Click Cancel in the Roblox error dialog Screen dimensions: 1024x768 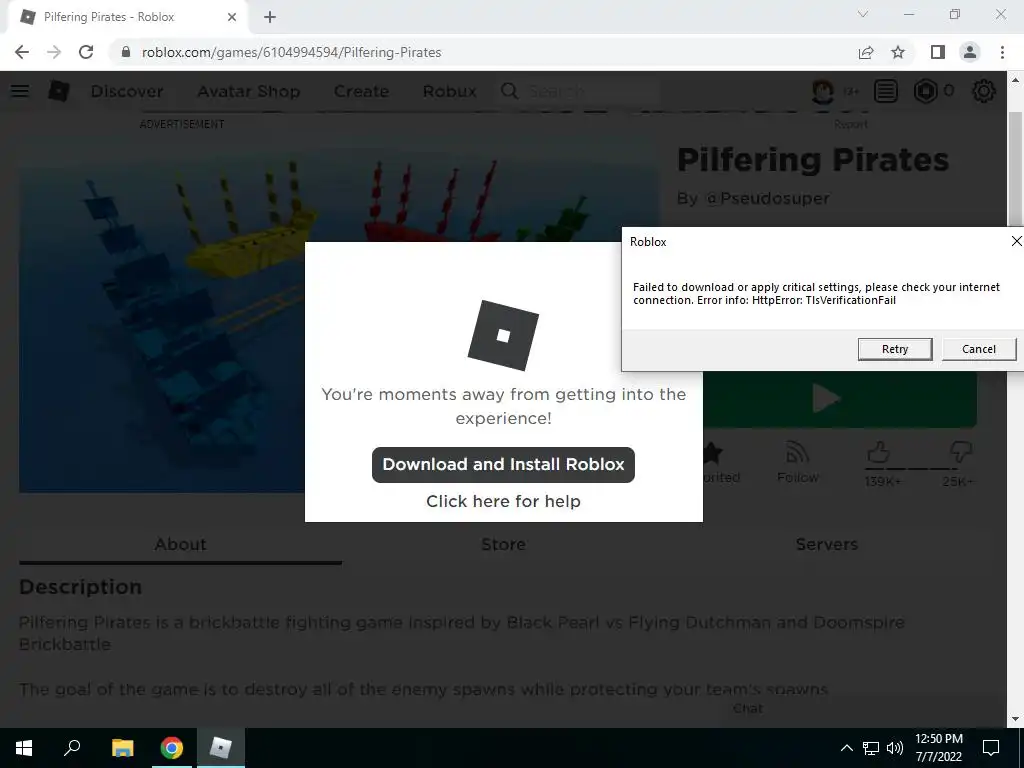tap(978, 349)
